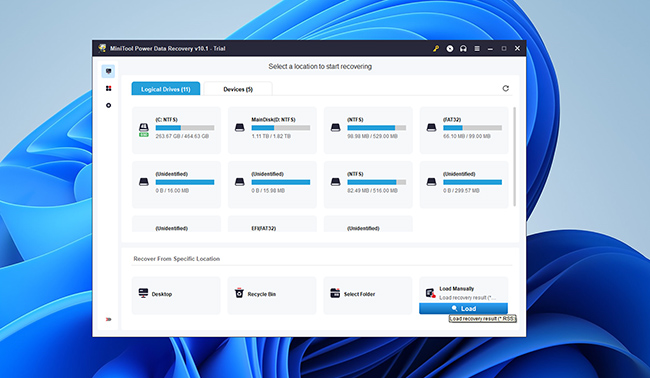
Task: Open Select Folder location option
Action: [368, 296]
